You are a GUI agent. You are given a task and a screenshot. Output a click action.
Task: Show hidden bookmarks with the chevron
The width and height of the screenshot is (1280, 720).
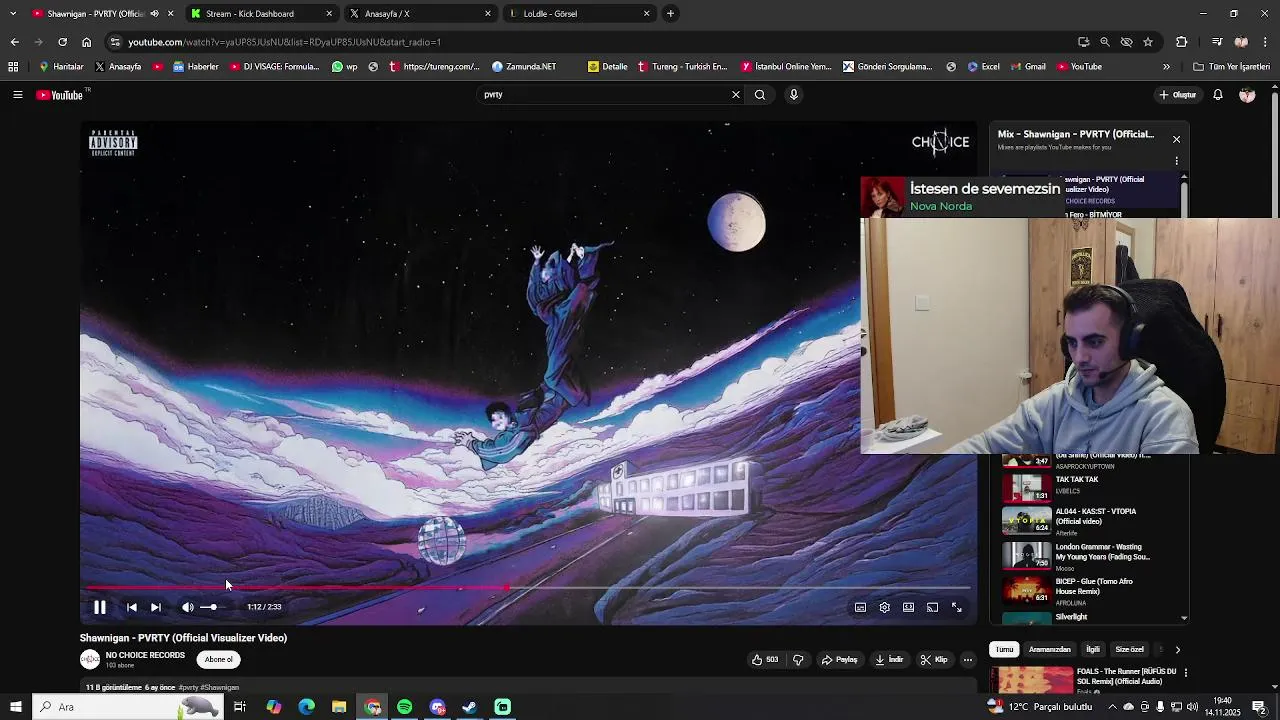tap(1166, 67)
